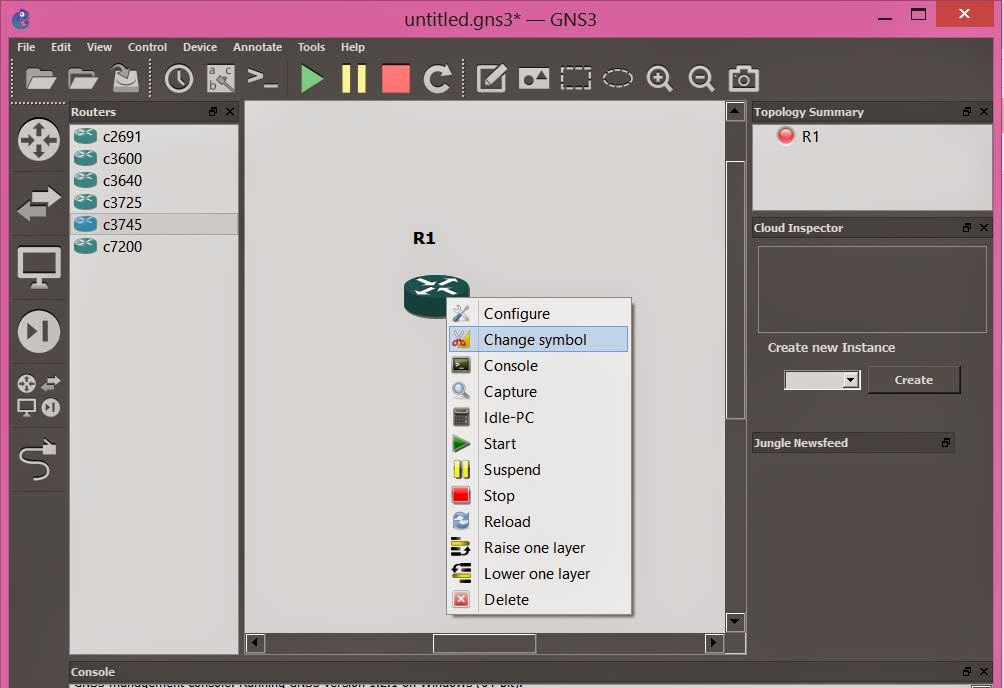Choose Reload from the context menu

tap(538, 521)
